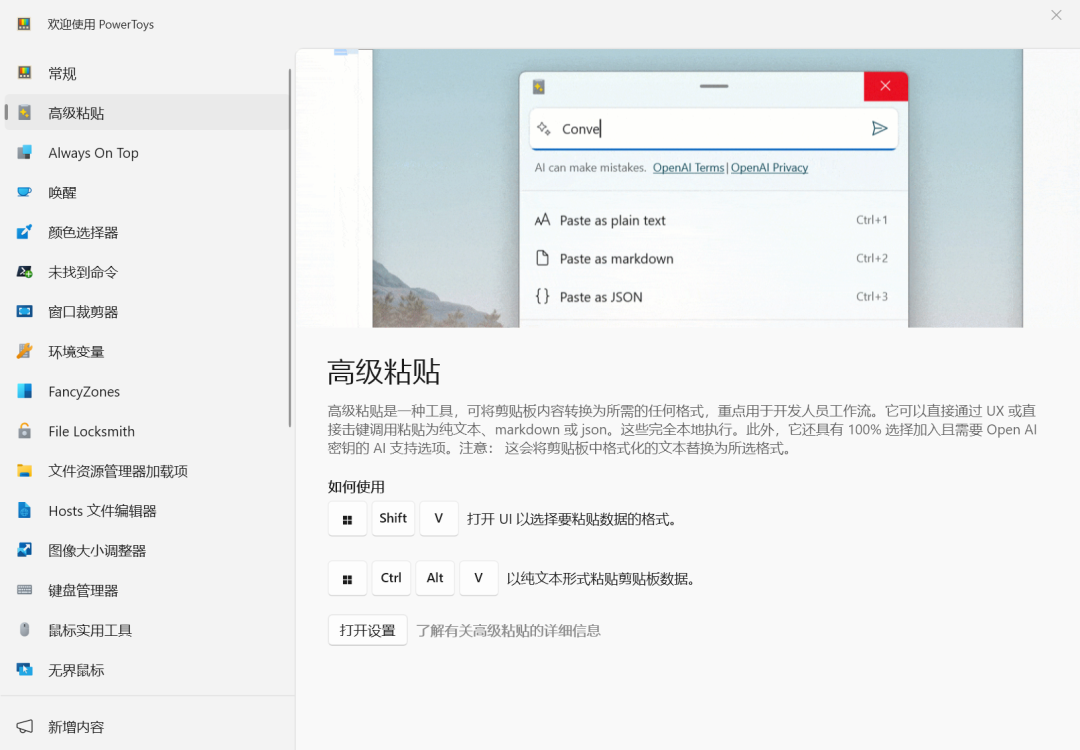
Task: Click the 高级粘贴 heading
Action: pos(384,372)
